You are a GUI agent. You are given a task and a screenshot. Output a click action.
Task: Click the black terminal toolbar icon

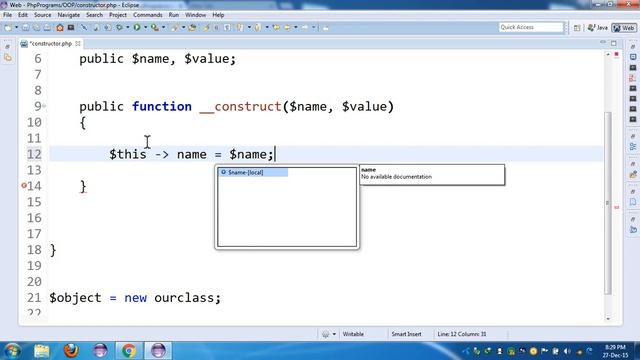click(x=71, y=27)
